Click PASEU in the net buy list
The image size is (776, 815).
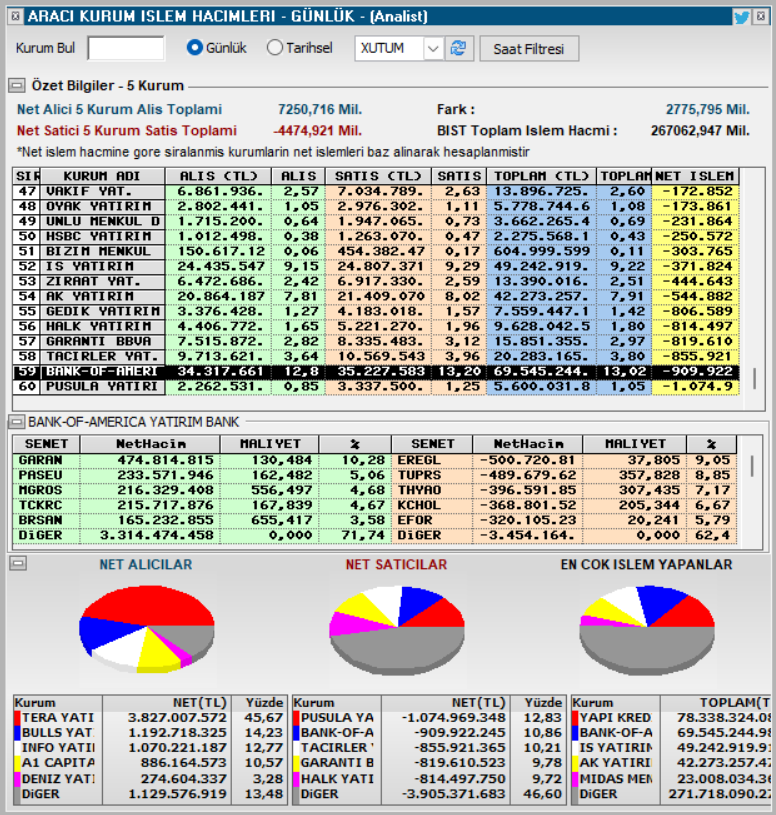pos(41,476)
